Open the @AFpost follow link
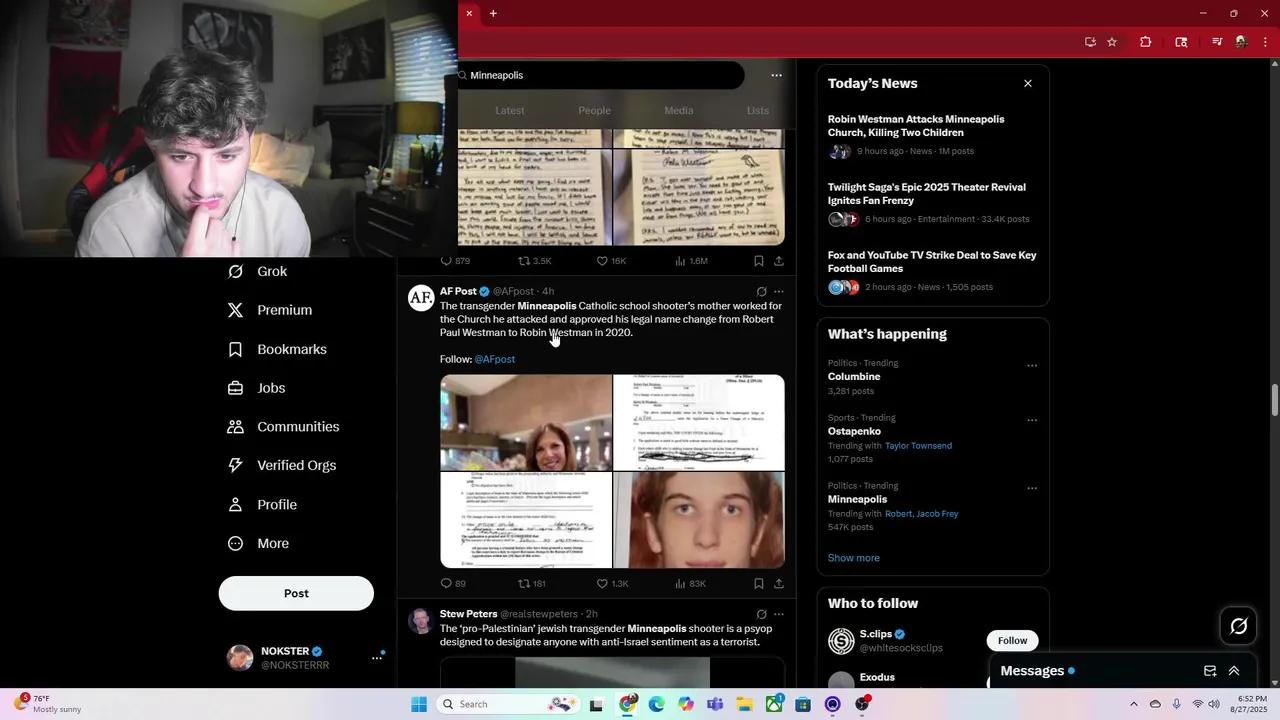This screenshot has height=720, width=1280. pos(495,359)
